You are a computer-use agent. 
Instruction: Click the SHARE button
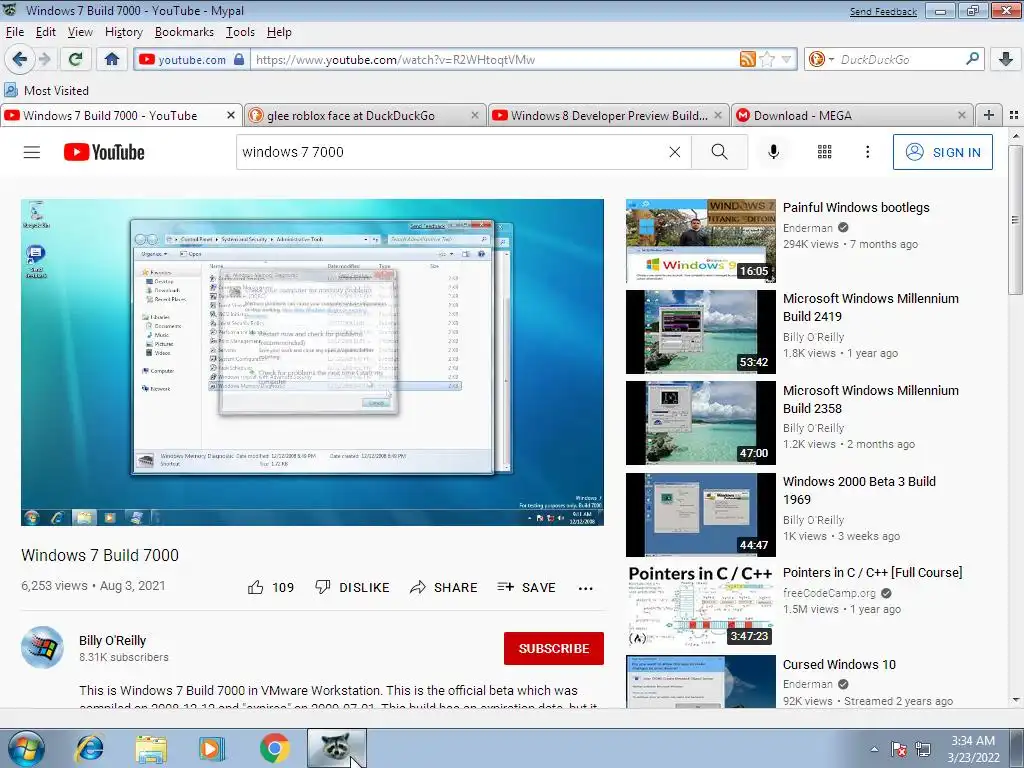[x=443, y=587]
